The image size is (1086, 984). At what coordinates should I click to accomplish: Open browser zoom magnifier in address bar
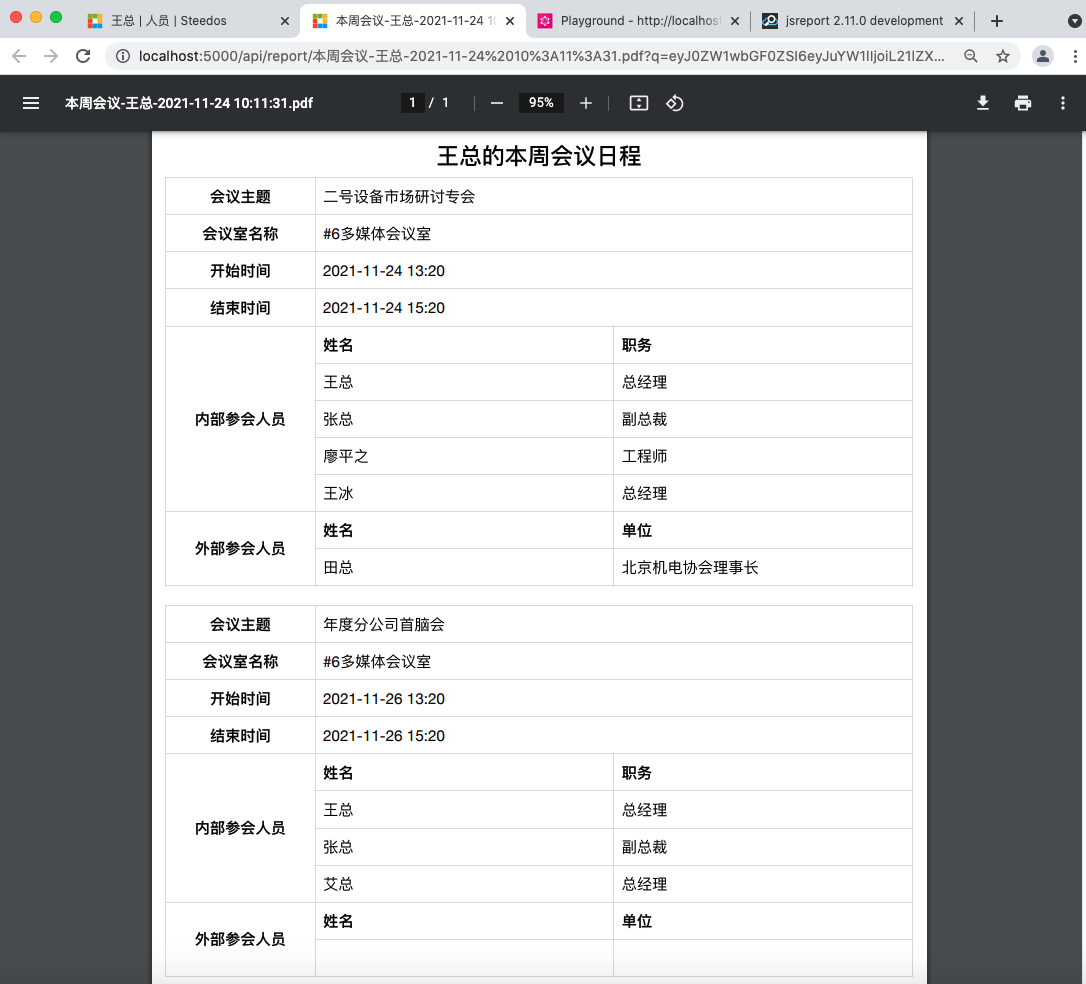pyautogui.click(x=971, y=56)
